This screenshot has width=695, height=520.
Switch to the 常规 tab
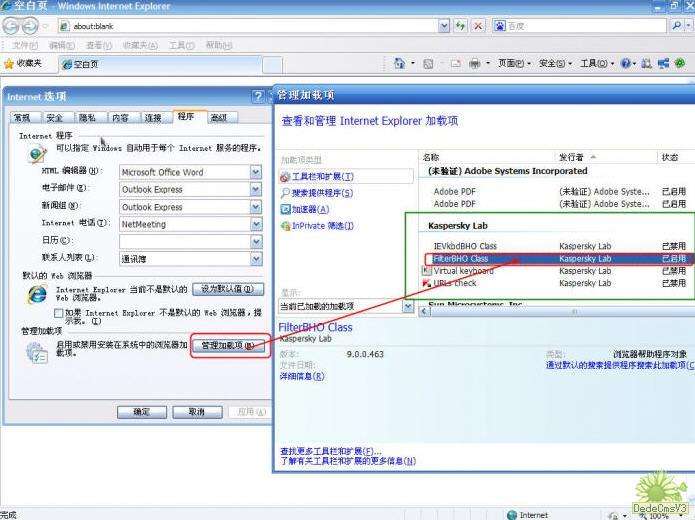[x=23, y=117]
